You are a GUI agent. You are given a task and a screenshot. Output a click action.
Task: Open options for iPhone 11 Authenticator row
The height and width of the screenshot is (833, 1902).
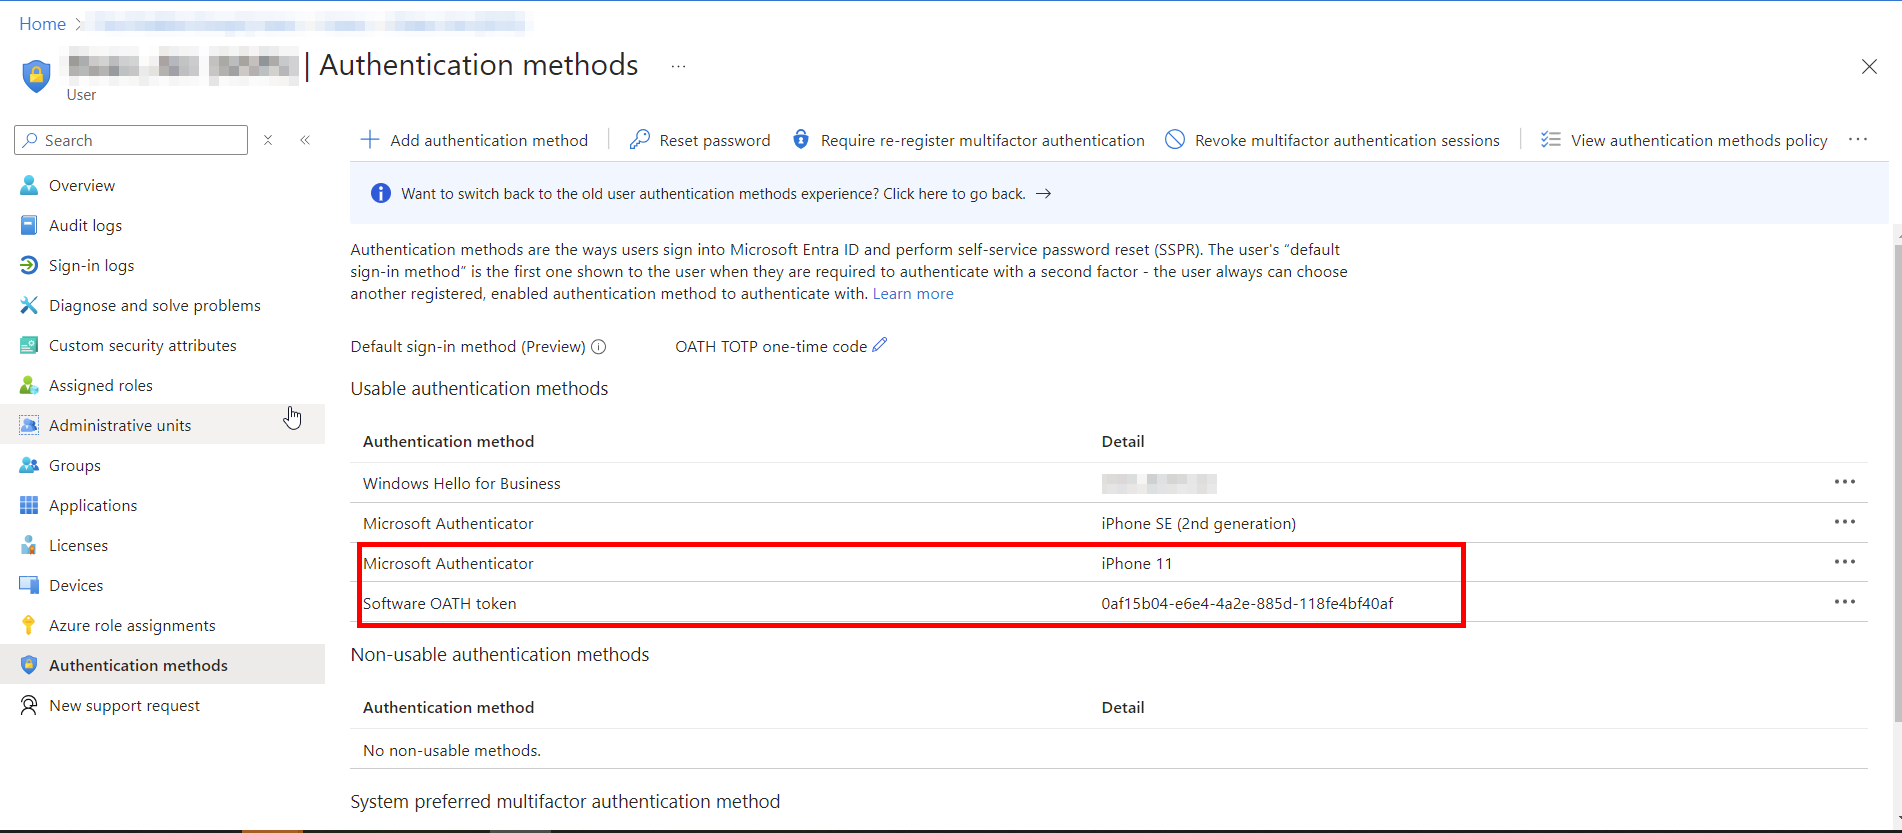point(1845,562)
